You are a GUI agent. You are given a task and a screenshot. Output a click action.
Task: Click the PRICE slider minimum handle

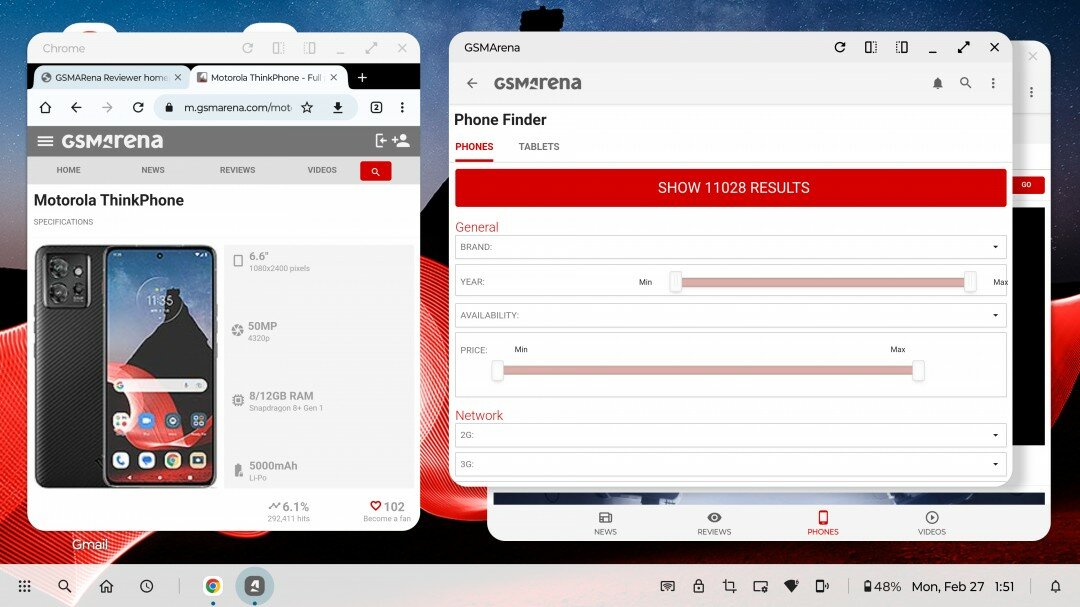tap(497, 371)
